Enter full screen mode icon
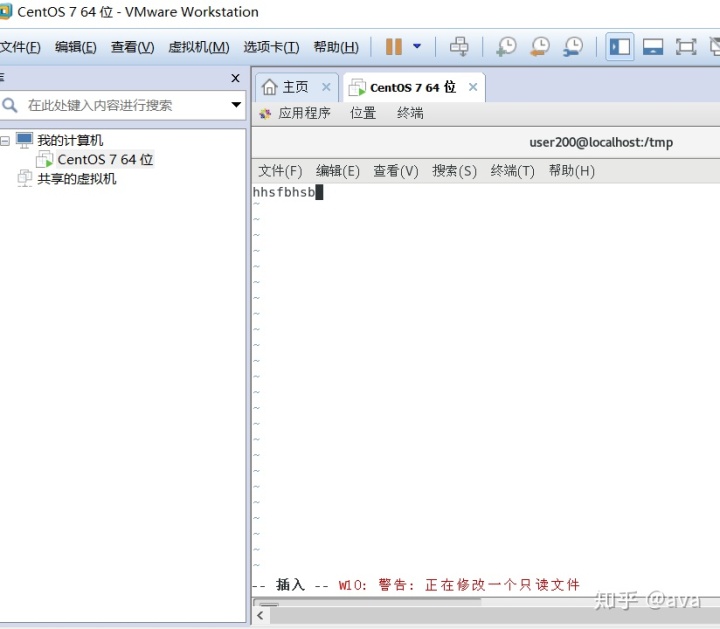Image resolution: width=720 pixels, height=629 pixels. tap(686, 47)
